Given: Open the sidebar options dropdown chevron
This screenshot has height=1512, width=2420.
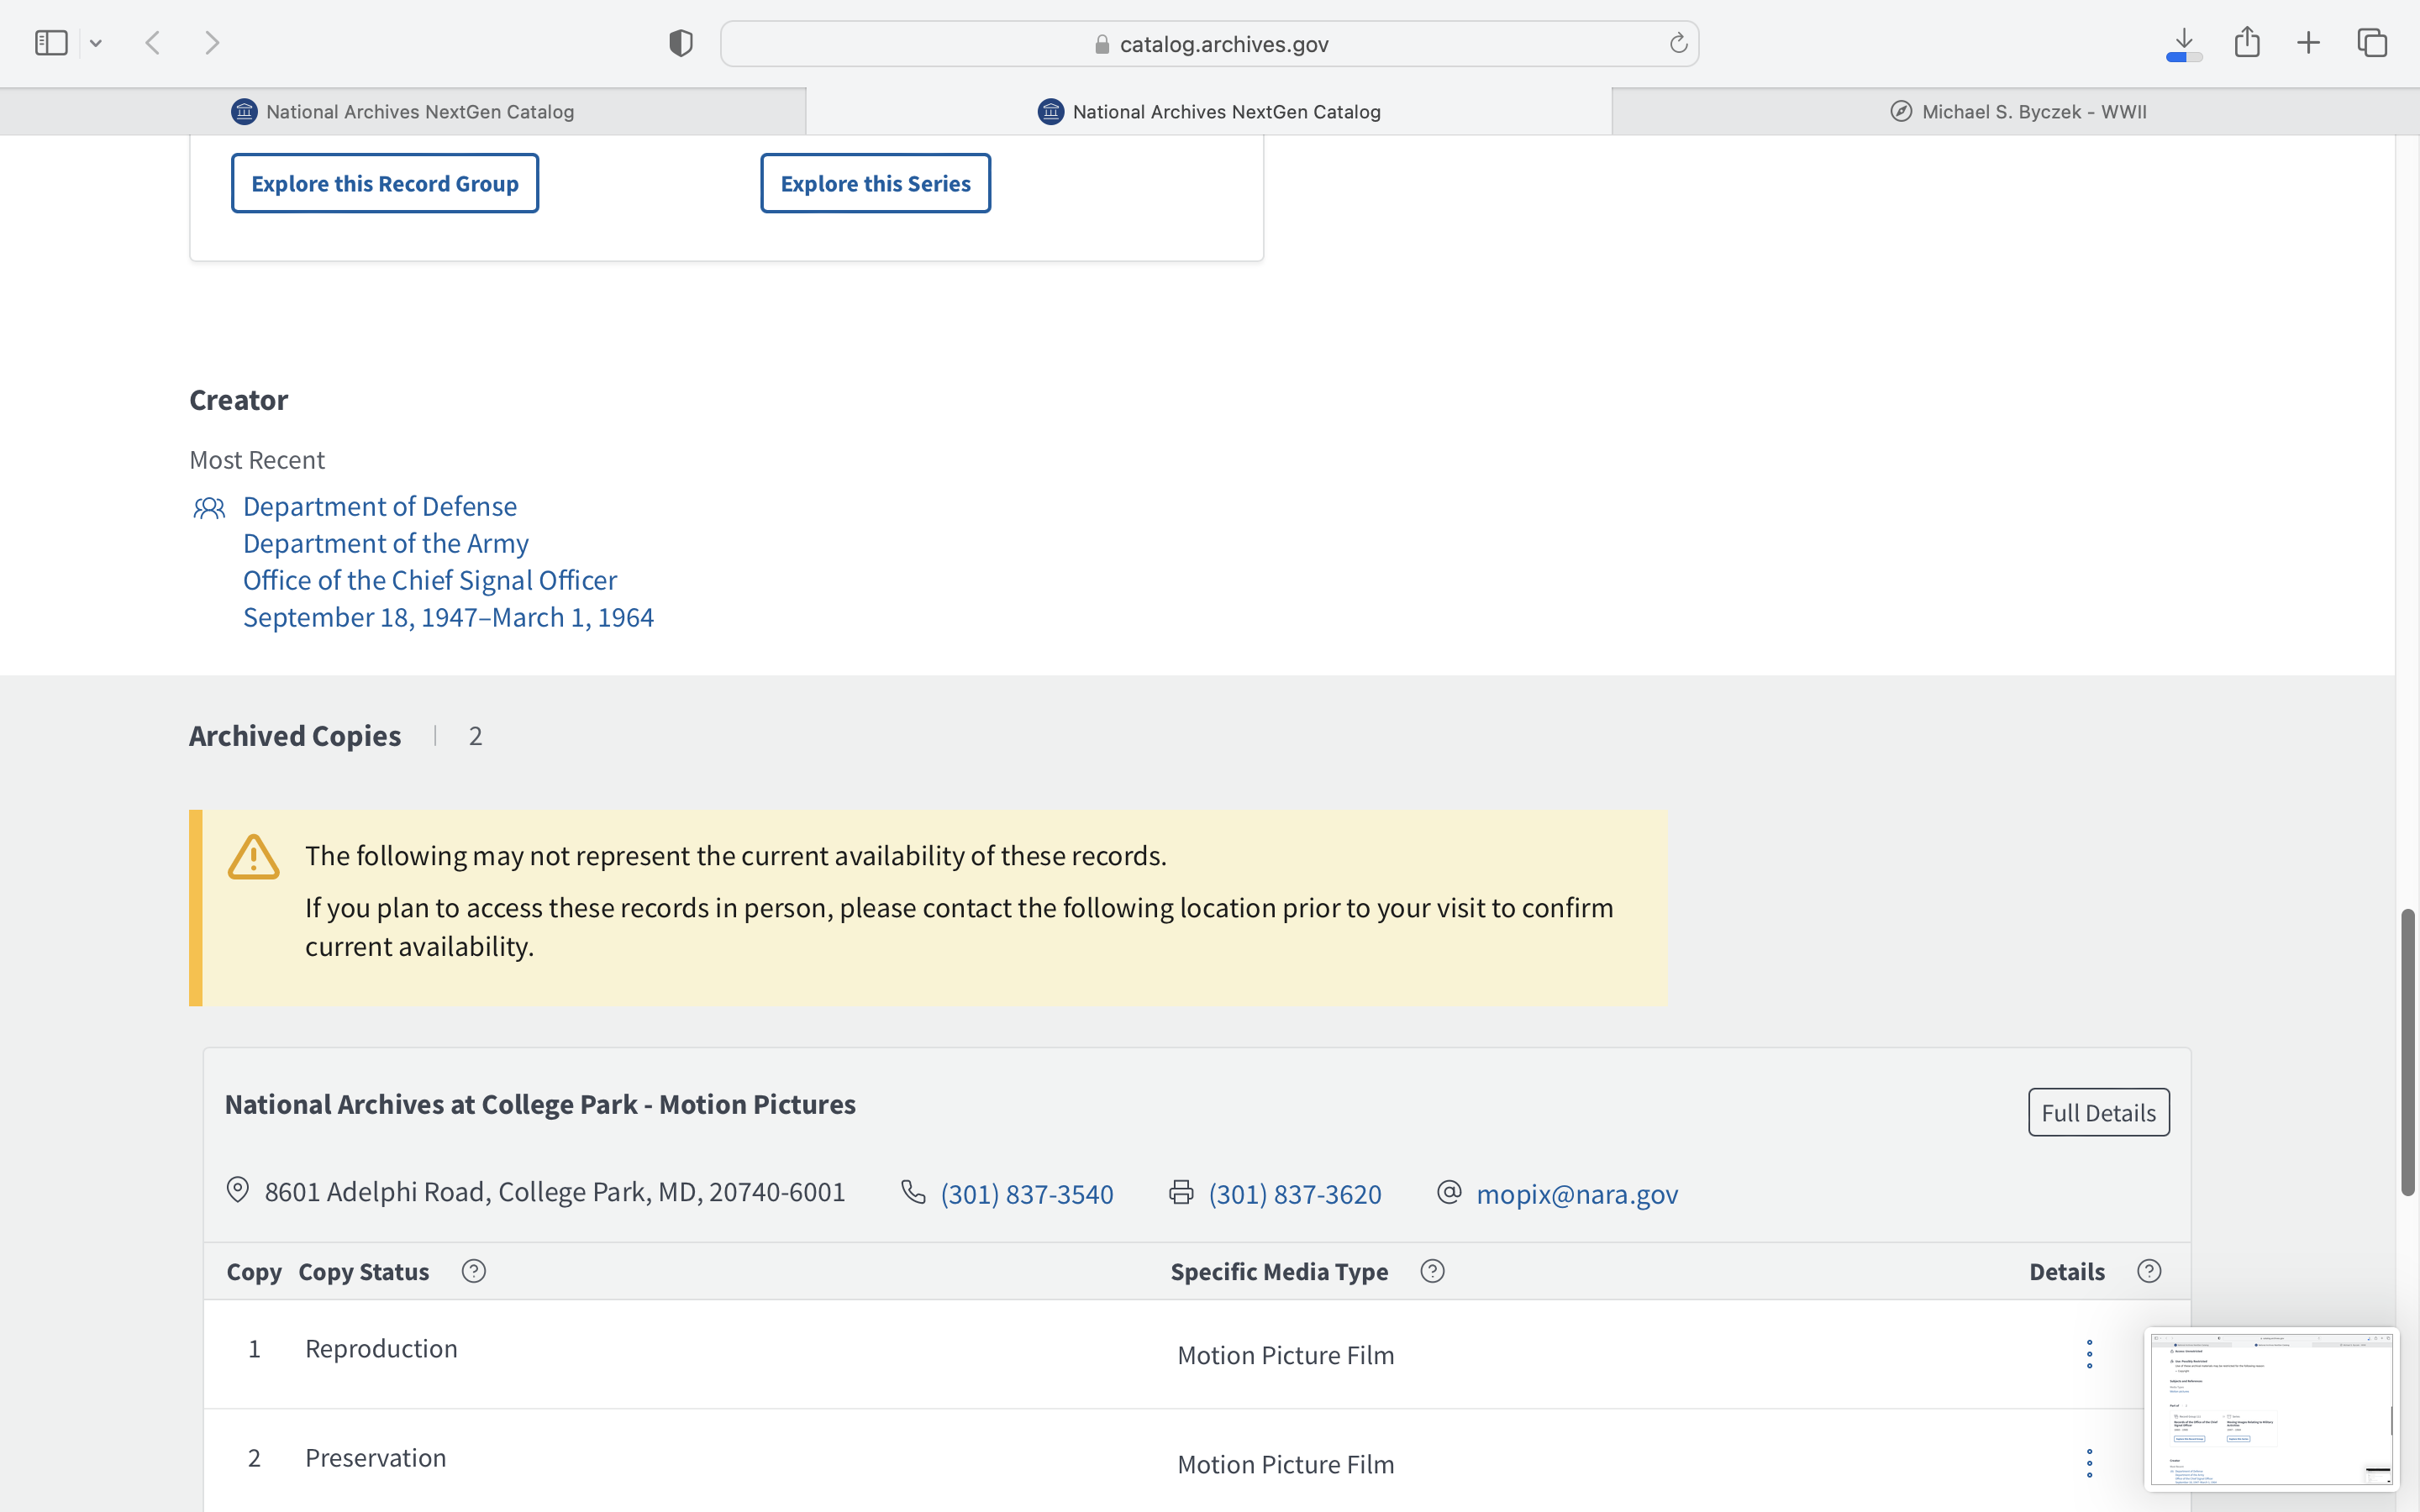Looking at the screenshot, I should tap(96, 43).
